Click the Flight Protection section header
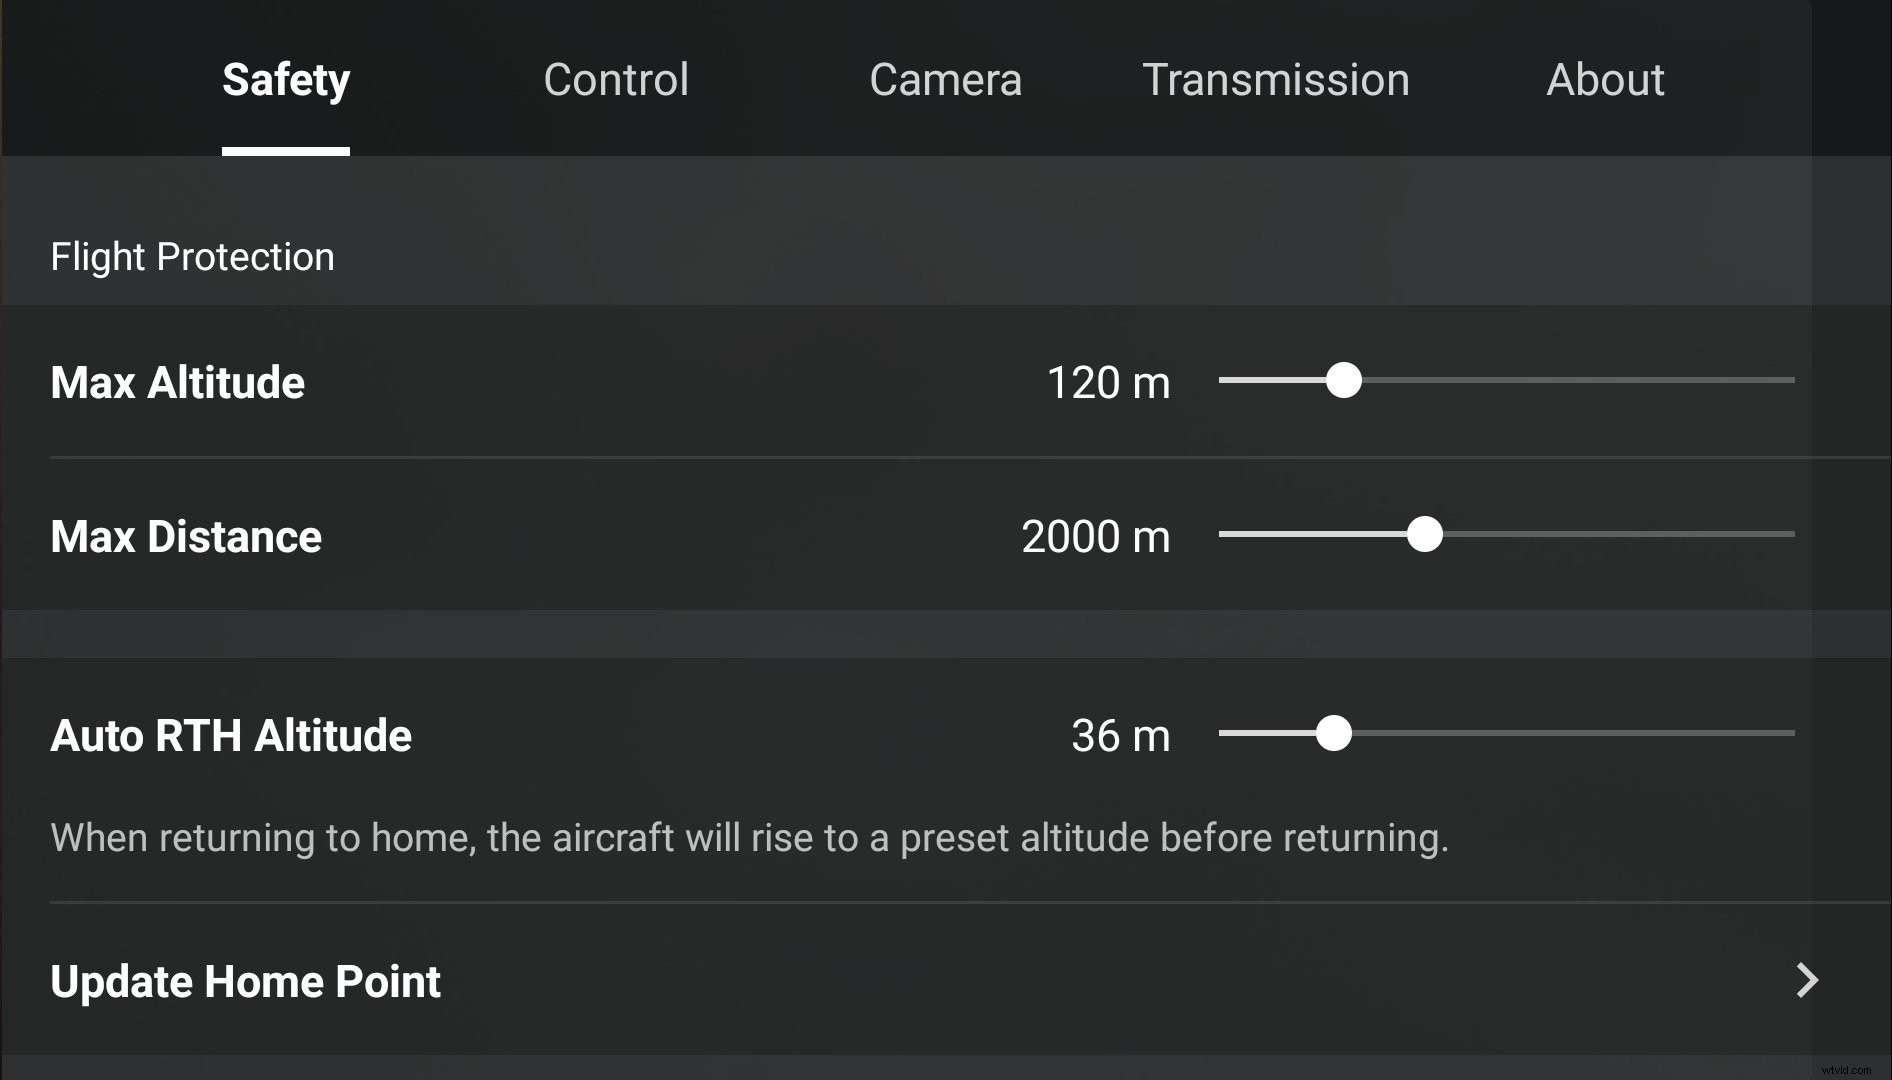 coord(193,257)
